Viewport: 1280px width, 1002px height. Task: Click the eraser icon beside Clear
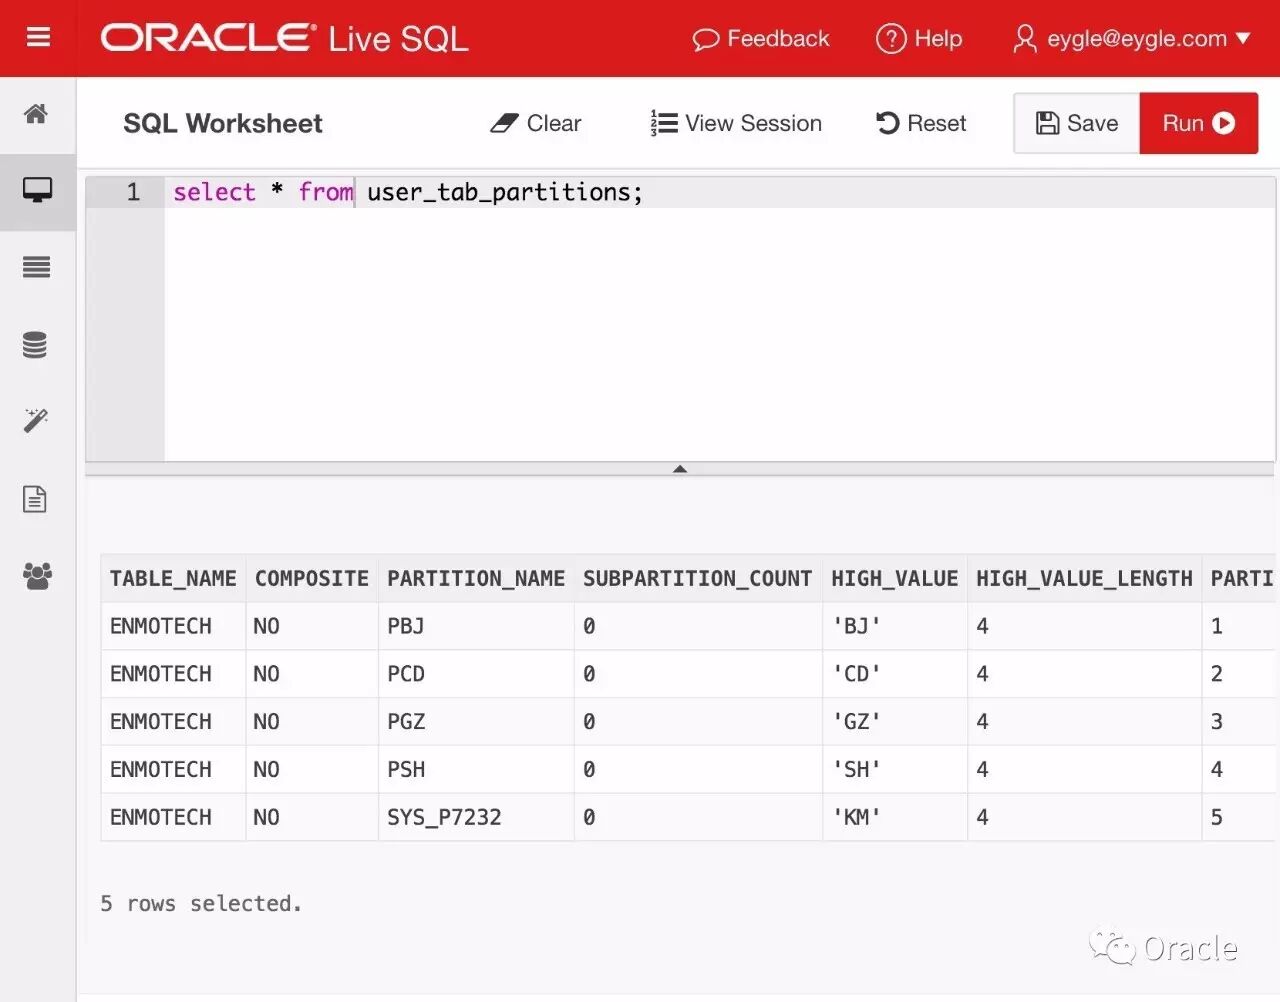504,123
